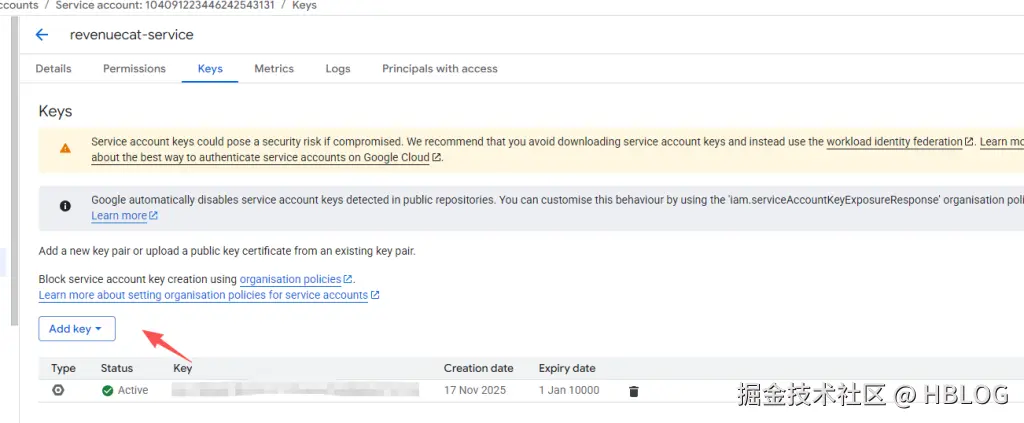Click the Creation date column header

479,368
